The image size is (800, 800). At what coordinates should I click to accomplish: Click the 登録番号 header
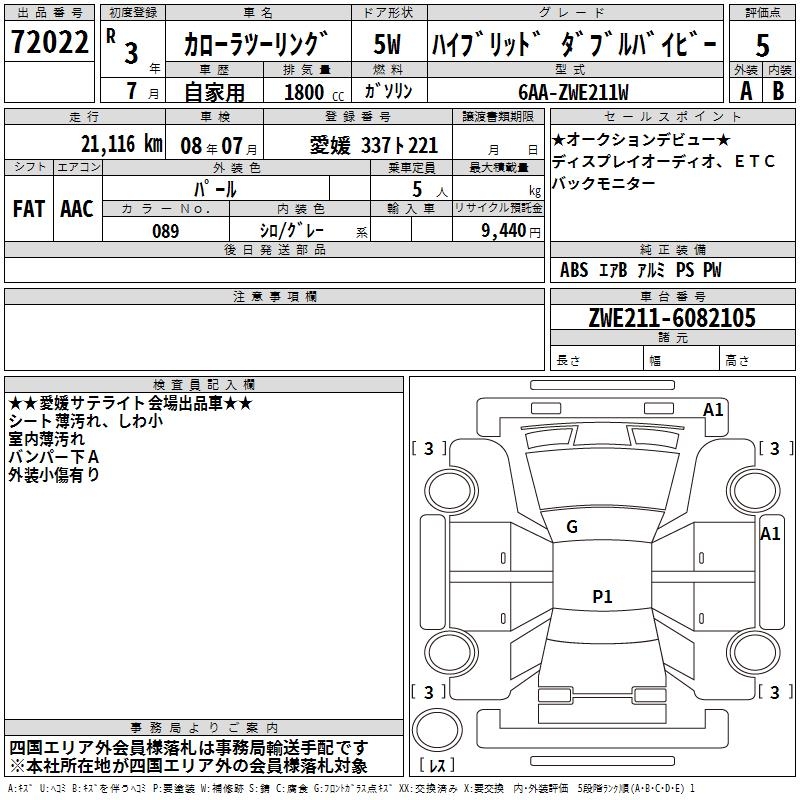[x=358, y=116]
